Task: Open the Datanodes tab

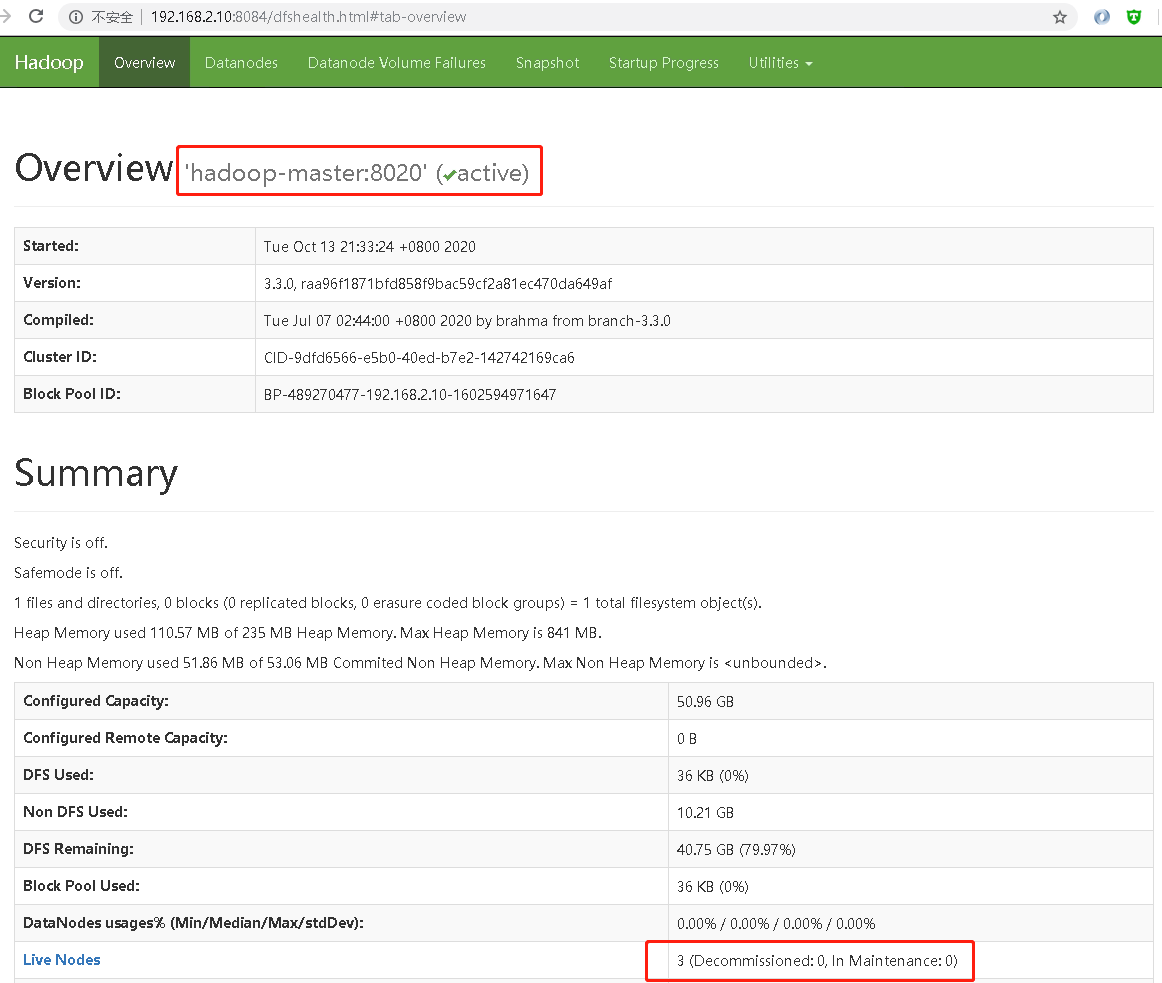Action: (241, 62)
